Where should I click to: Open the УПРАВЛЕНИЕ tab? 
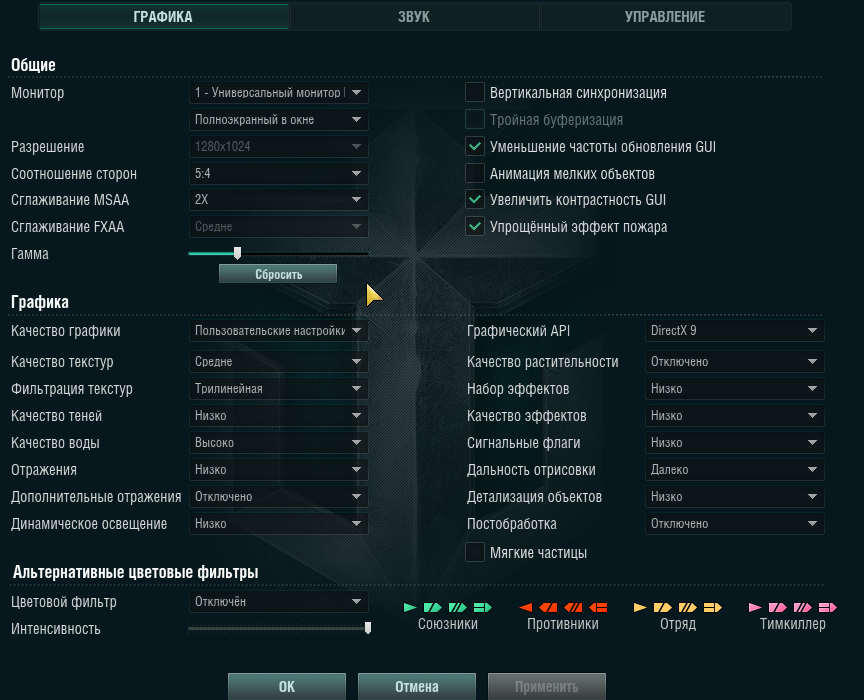665,17
